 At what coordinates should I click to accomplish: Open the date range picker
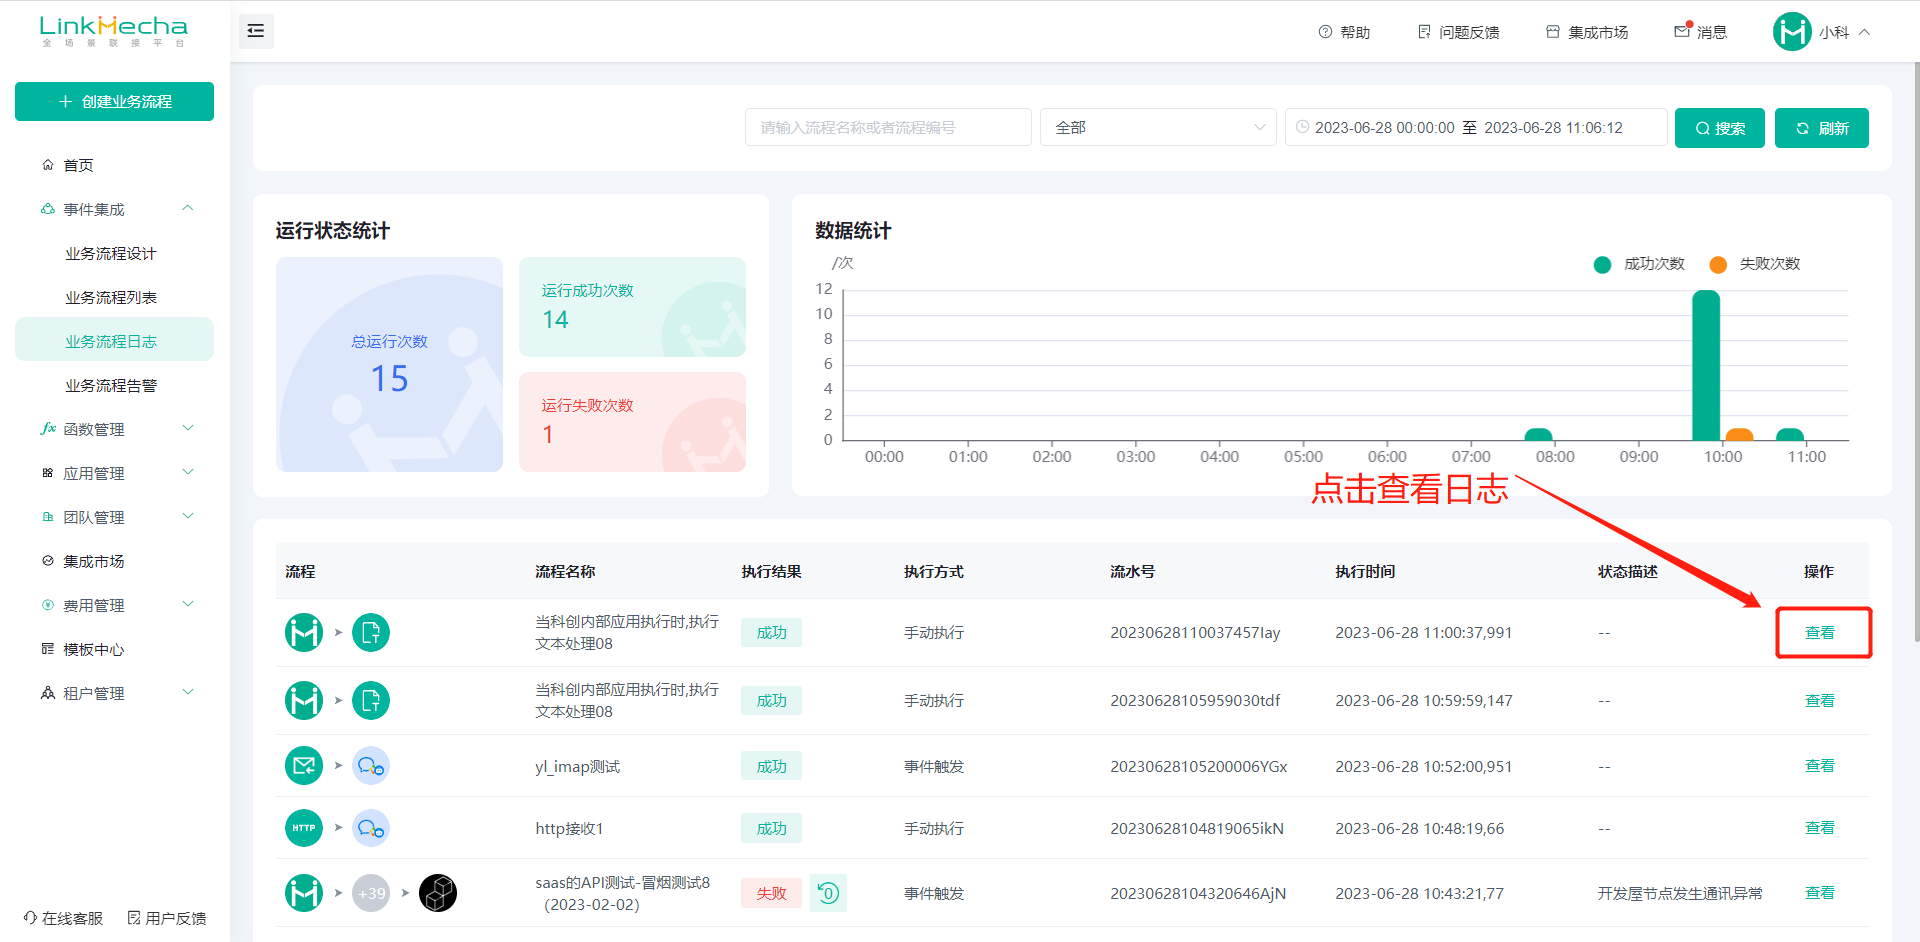(1475, 127)
